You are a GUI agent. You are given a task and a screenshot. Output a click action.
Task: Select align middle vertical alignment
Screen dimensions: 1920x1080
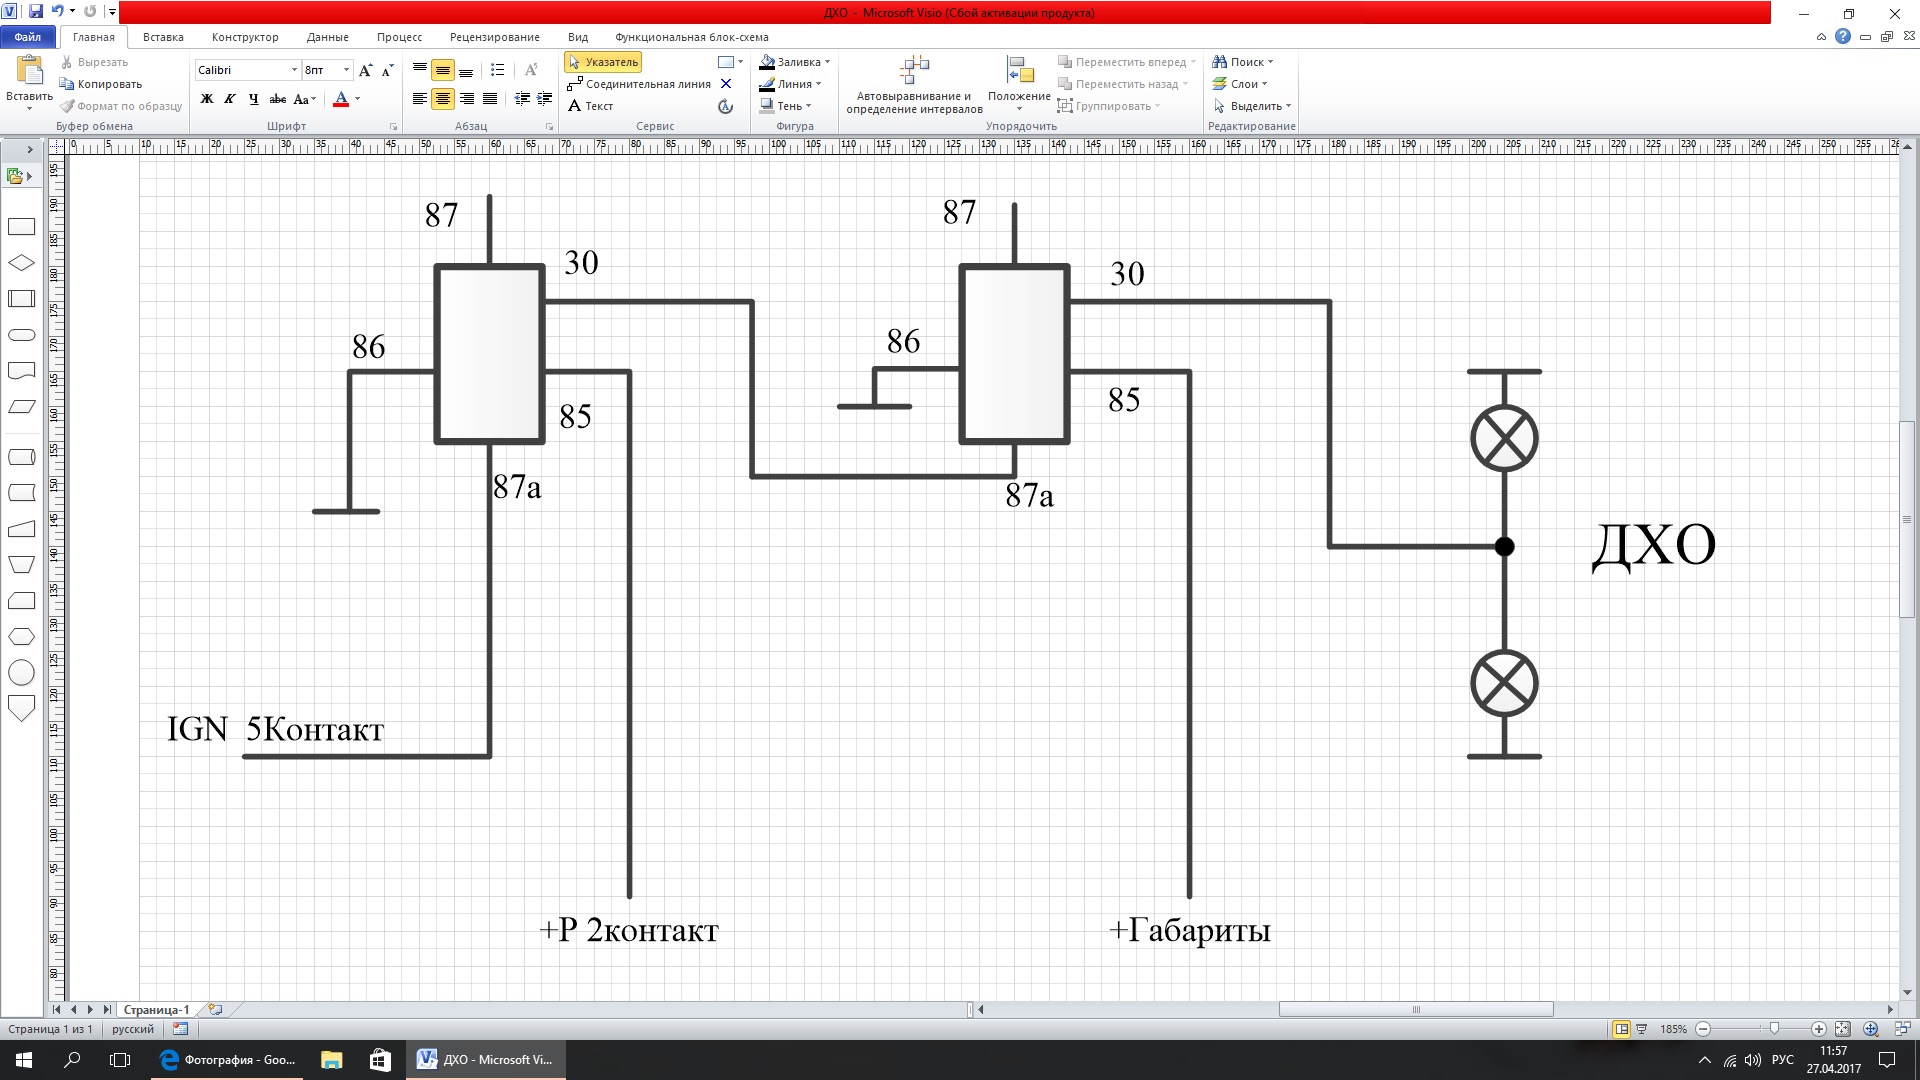(x=443, y=70)
